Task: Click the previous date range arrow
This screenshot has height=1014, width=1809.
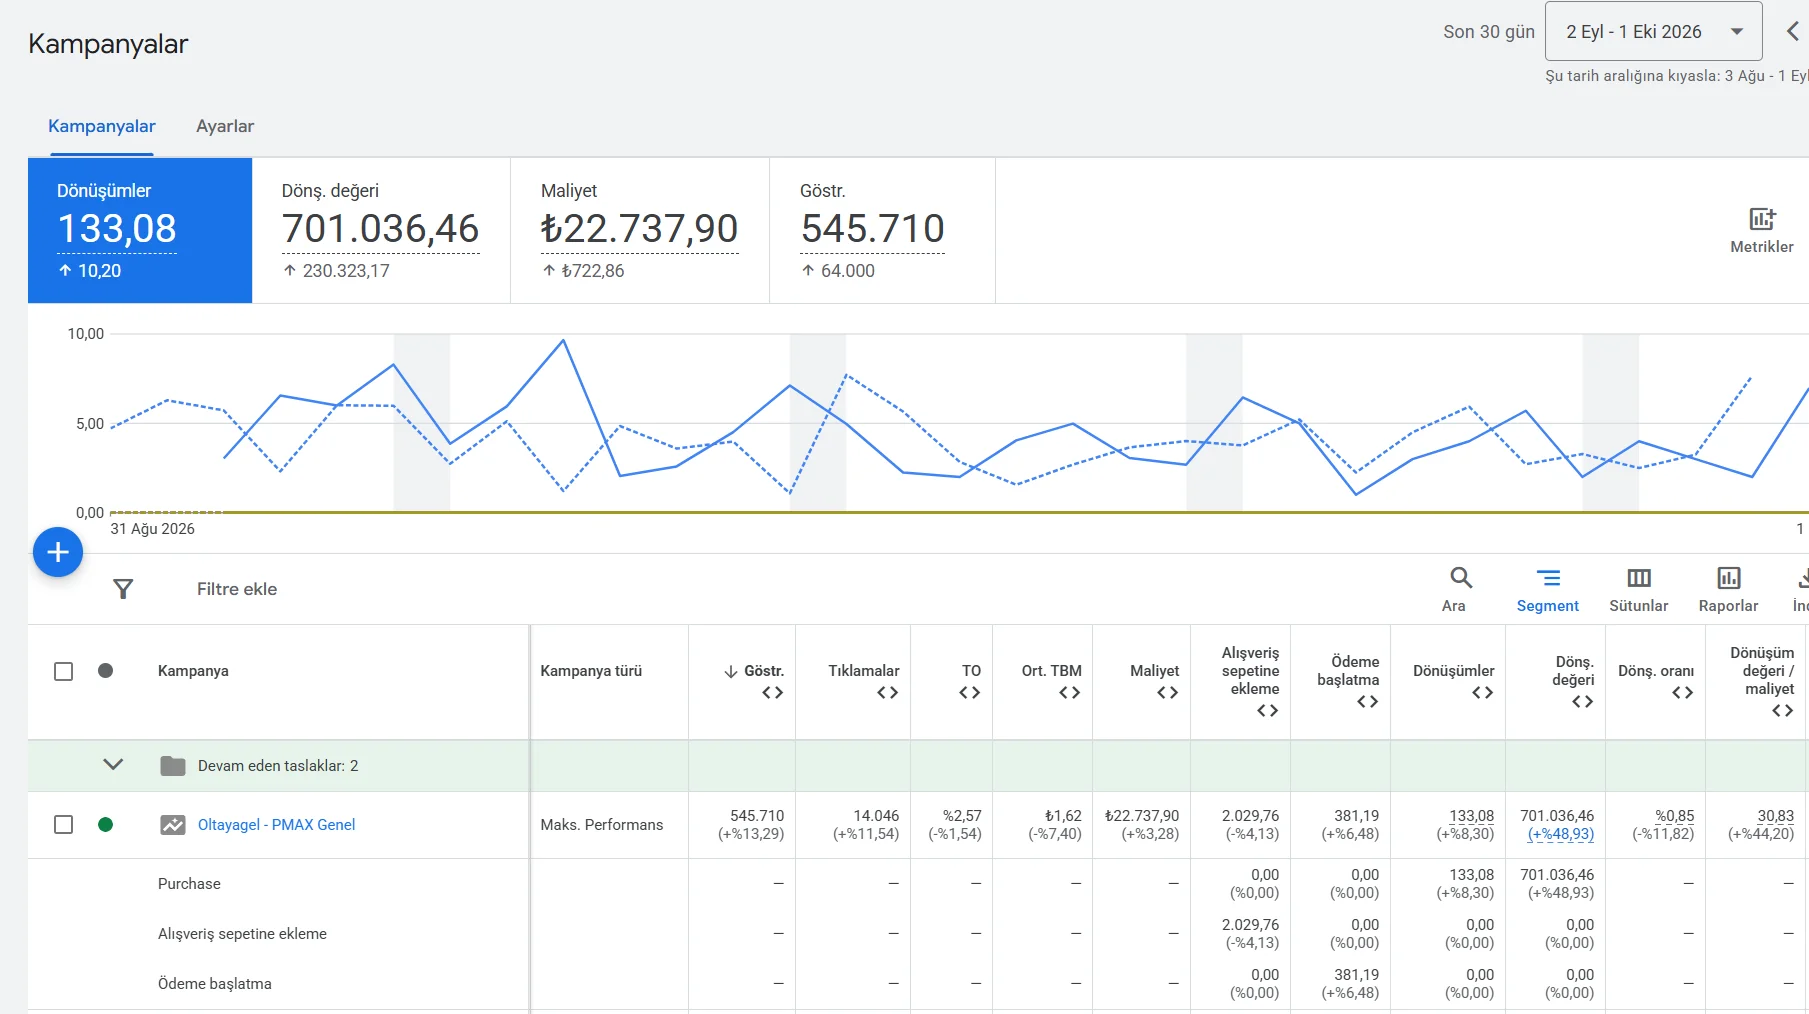Action: [1793, 32]
